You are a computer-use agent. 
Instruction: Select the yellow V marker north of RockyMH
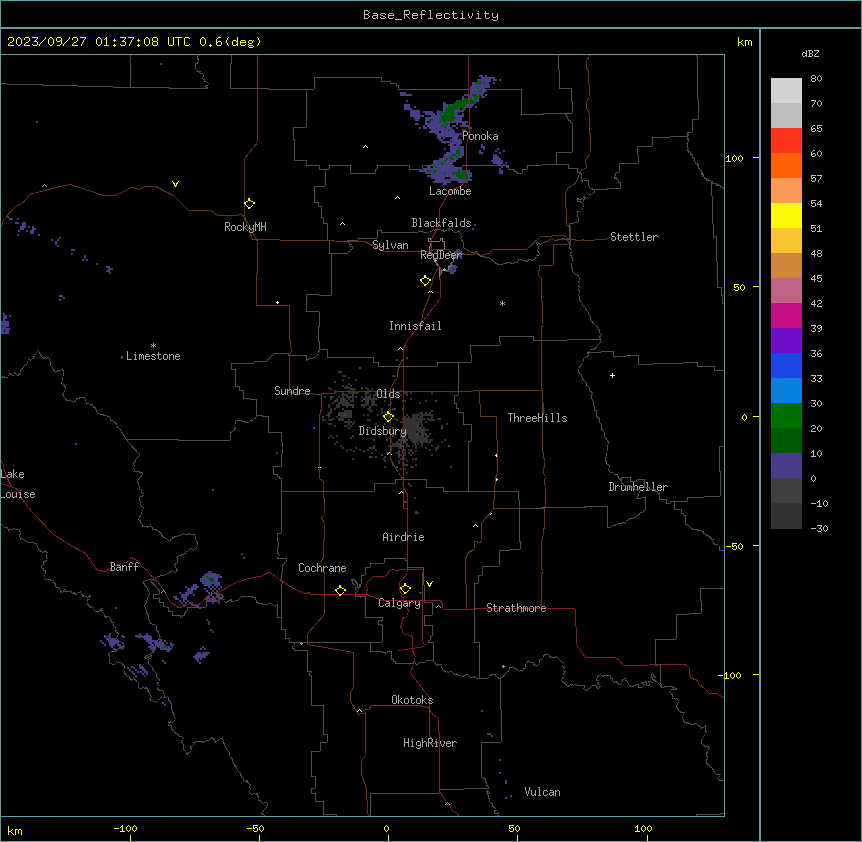point(175,184)
